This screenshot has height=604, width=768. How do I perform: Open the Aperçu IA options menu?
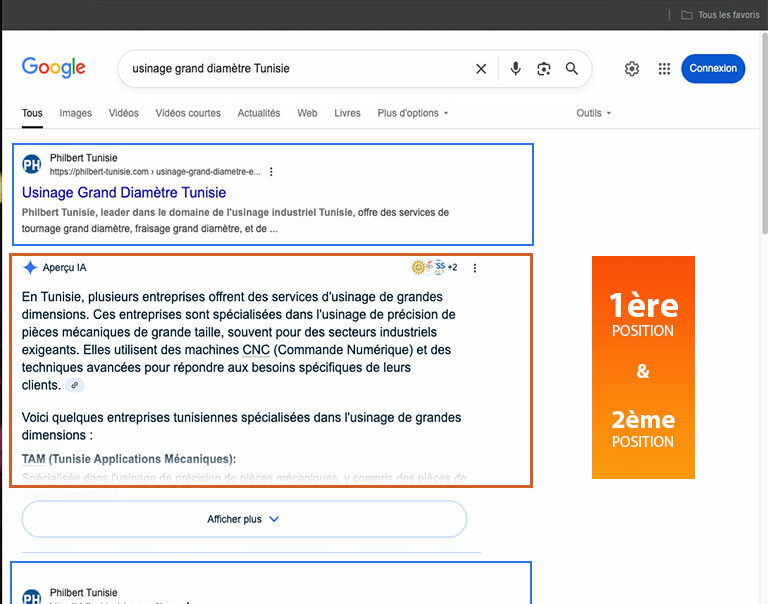click(475, 268)
